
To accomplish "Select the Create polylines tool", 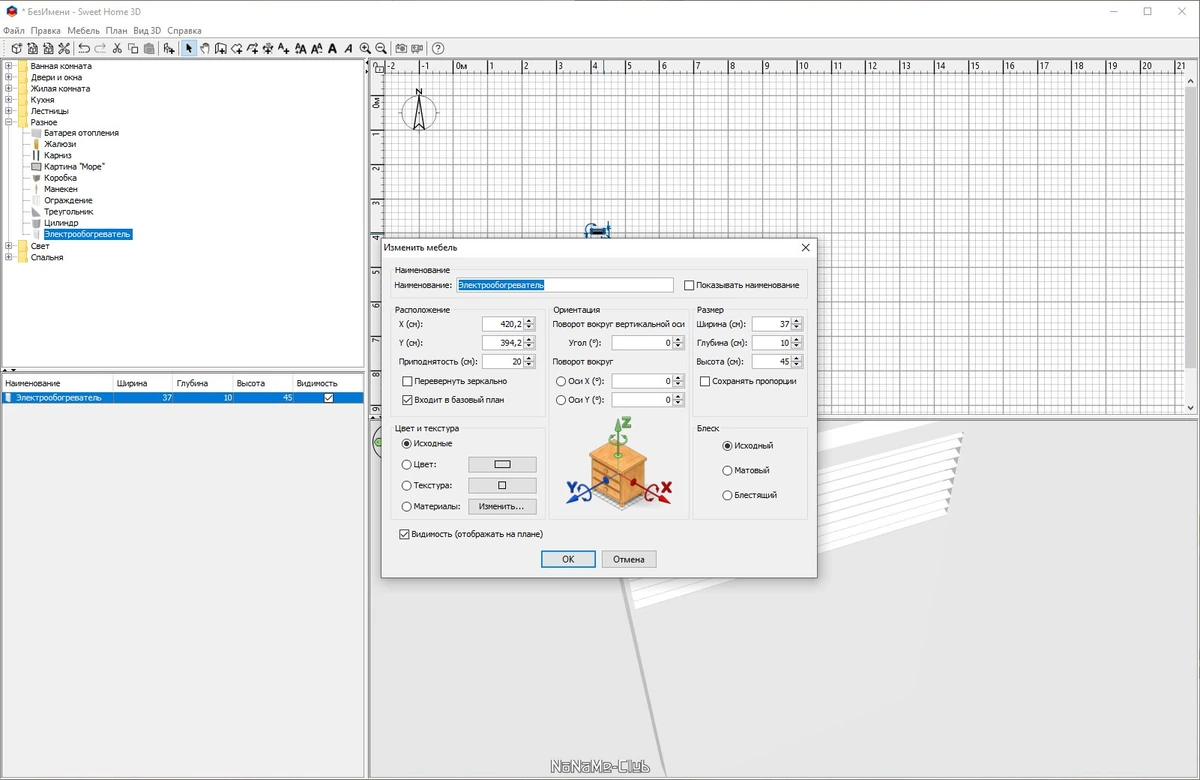I will click(253, 48).
